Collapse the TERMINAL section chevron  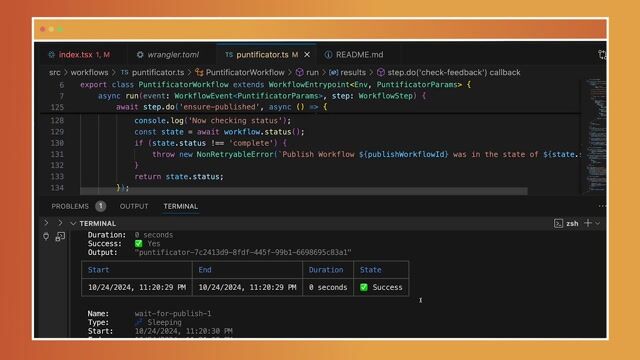click(x=73, y=224)
